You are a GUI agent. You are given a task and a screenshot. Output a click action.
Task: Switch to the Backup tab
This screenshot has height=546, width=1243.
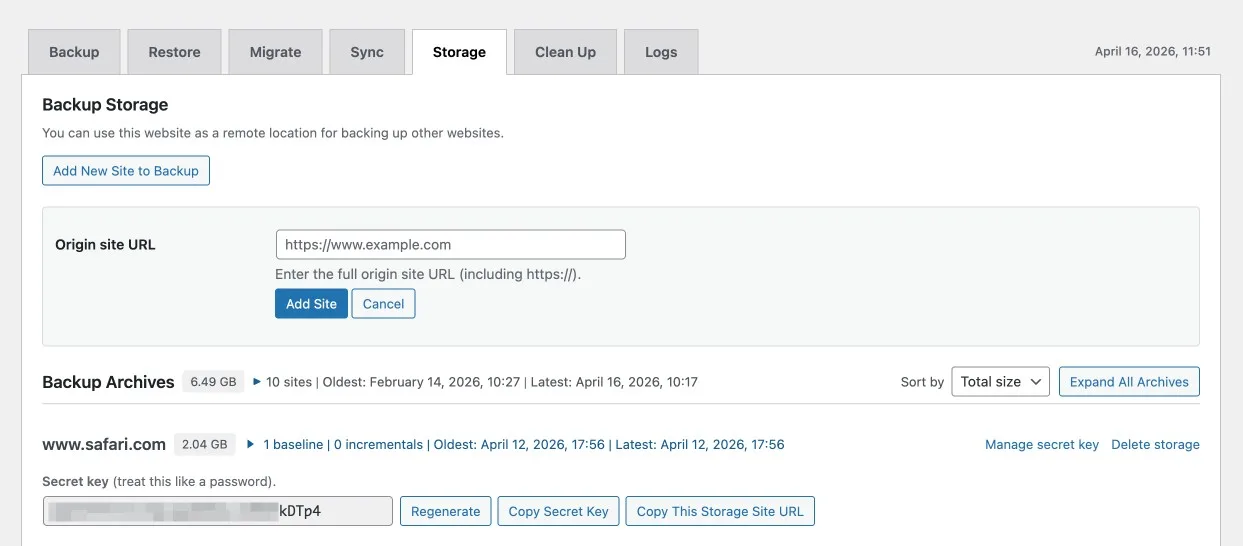coord(74,52)
